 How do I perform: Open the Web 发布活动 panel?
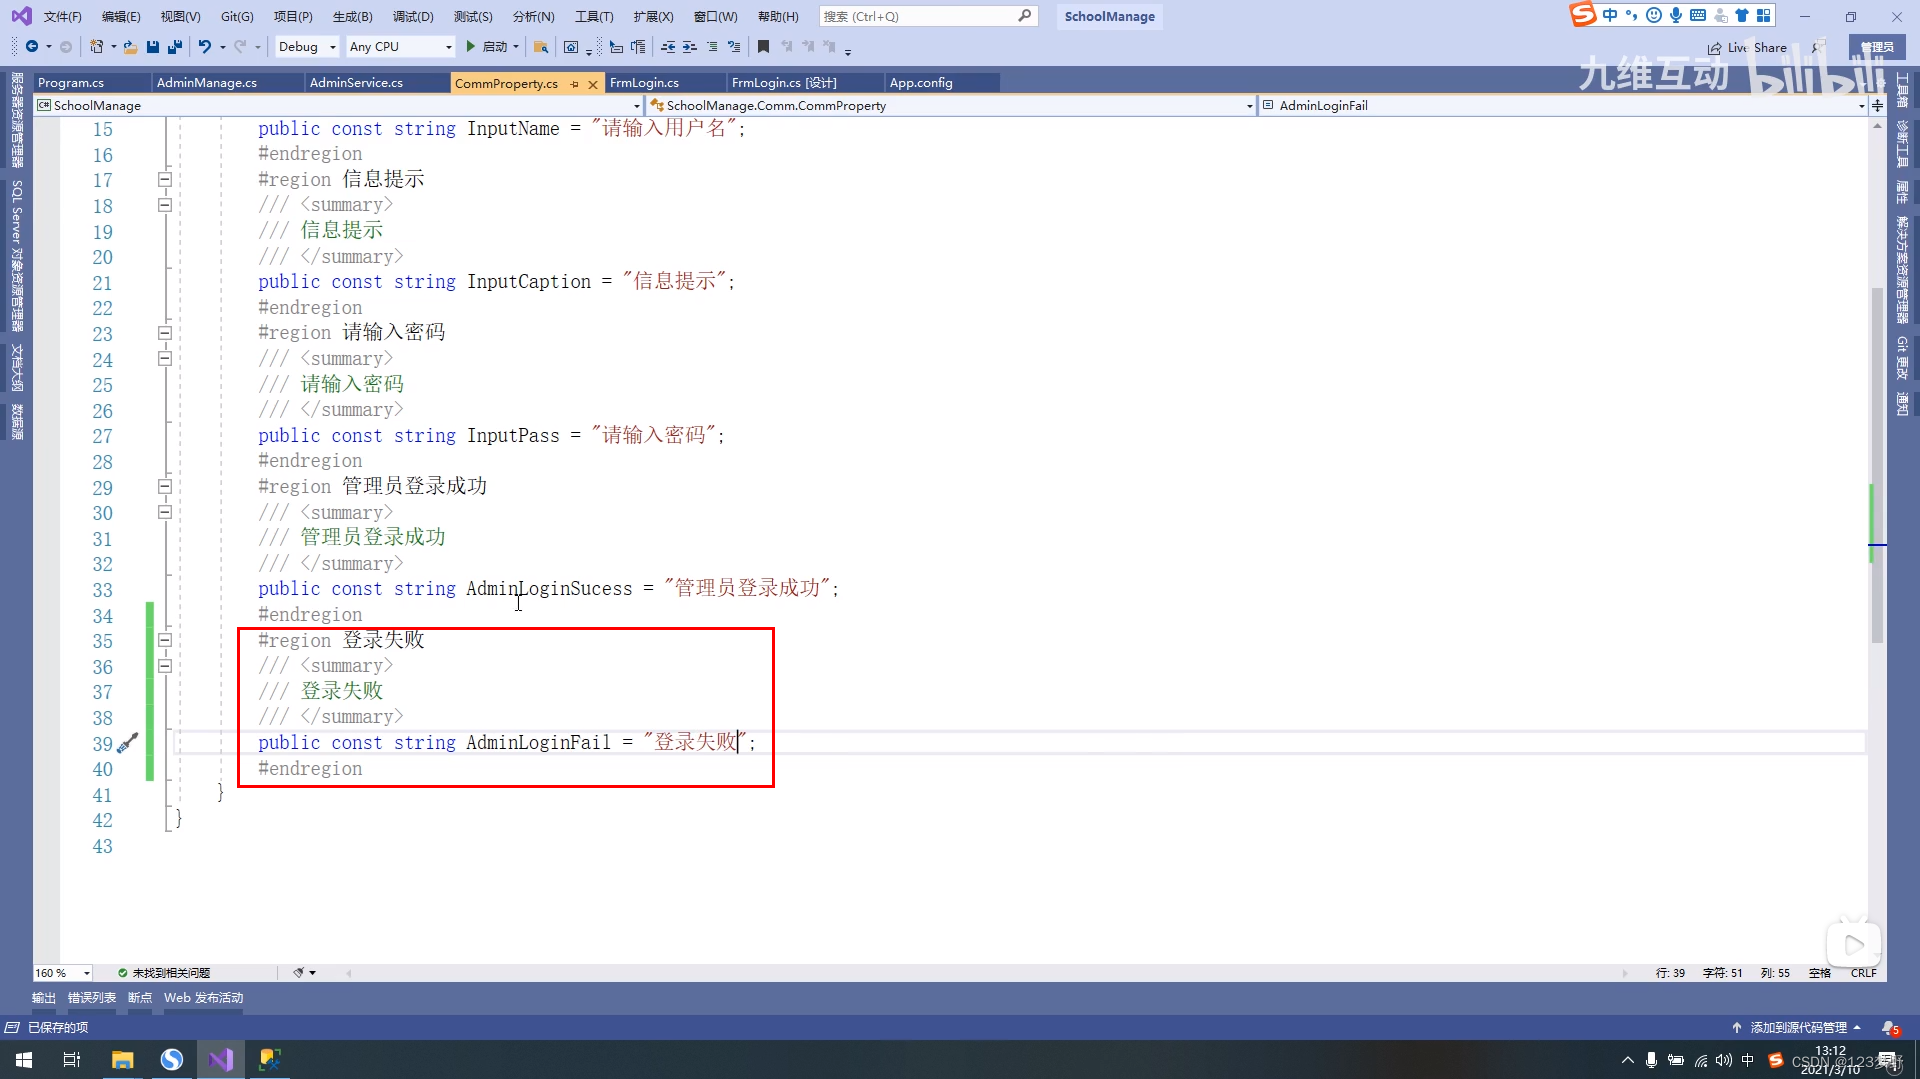(203, 997)
